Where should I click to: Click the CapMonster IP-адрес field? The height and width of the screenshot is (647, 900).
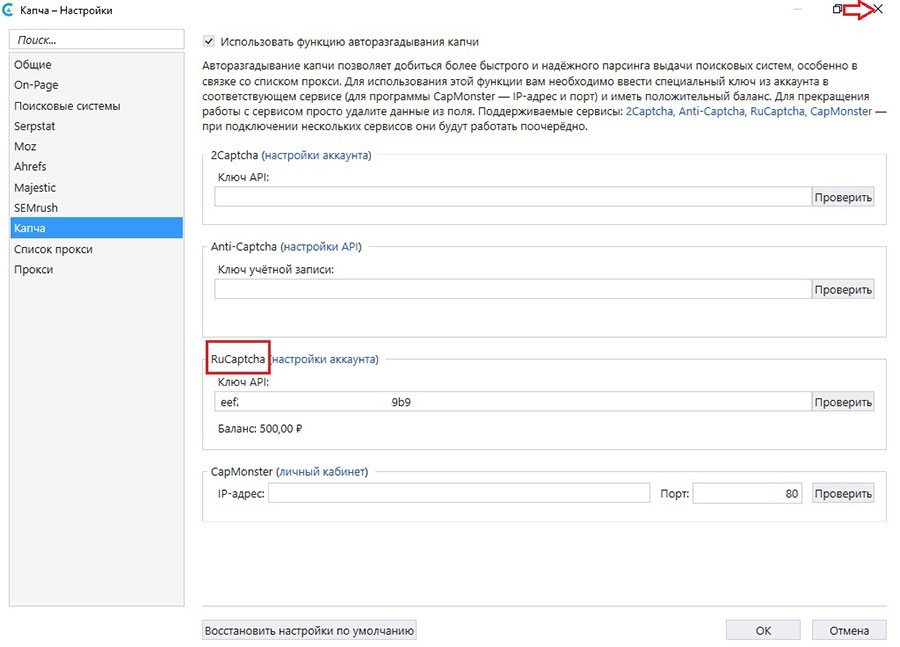pyautogui.click(x=459, y=493)
